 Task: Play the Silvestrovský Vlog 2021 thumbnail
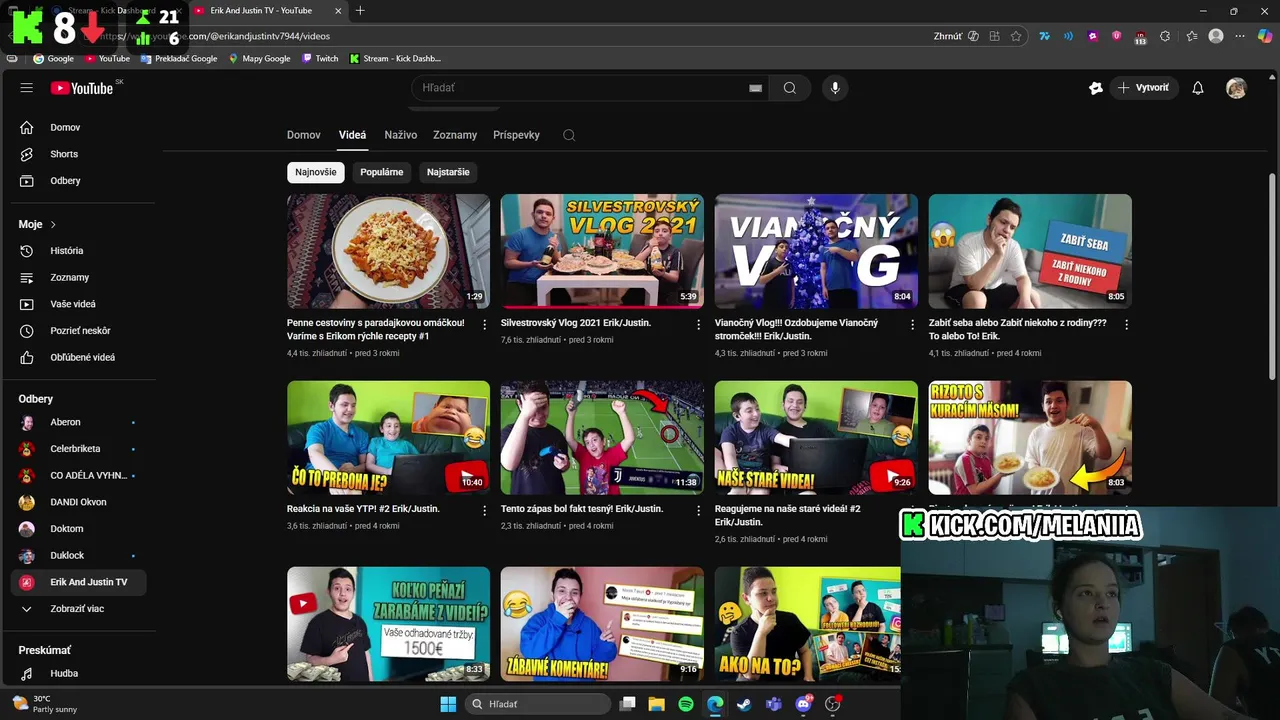pos(602,251)
